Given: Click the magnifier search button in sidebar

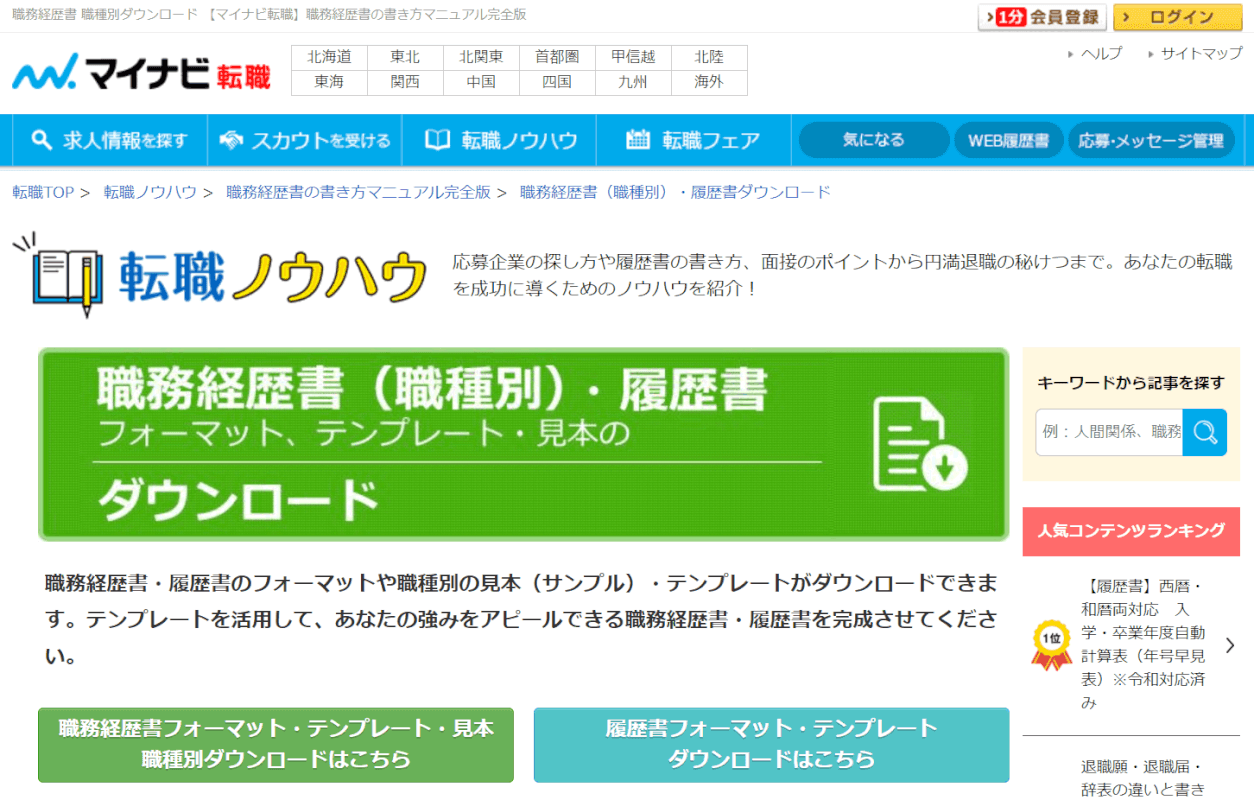Looking at the screenshot, I should pos(1204,432).
